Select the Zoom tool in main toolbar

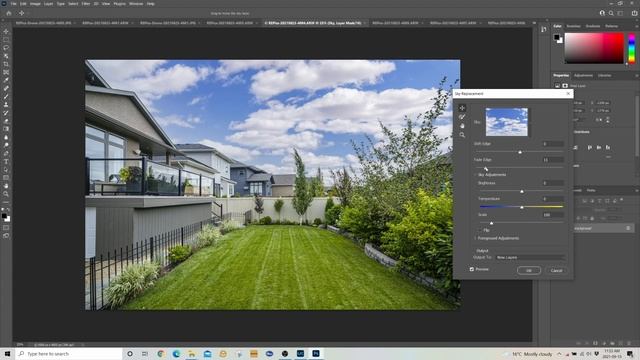click(6, 194)
